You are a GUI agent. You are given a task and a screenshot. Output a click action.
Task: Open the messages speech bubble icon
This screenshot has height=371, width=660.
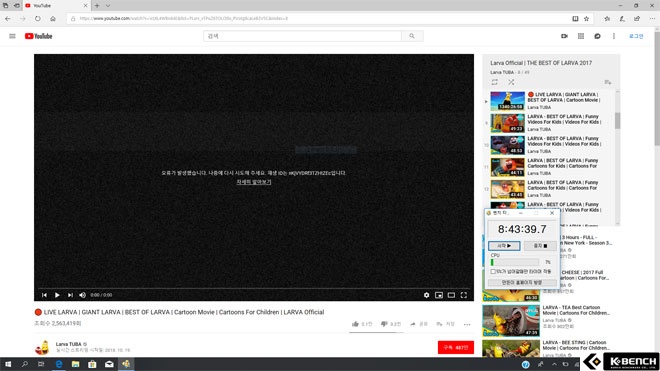[x=597, y=36]
